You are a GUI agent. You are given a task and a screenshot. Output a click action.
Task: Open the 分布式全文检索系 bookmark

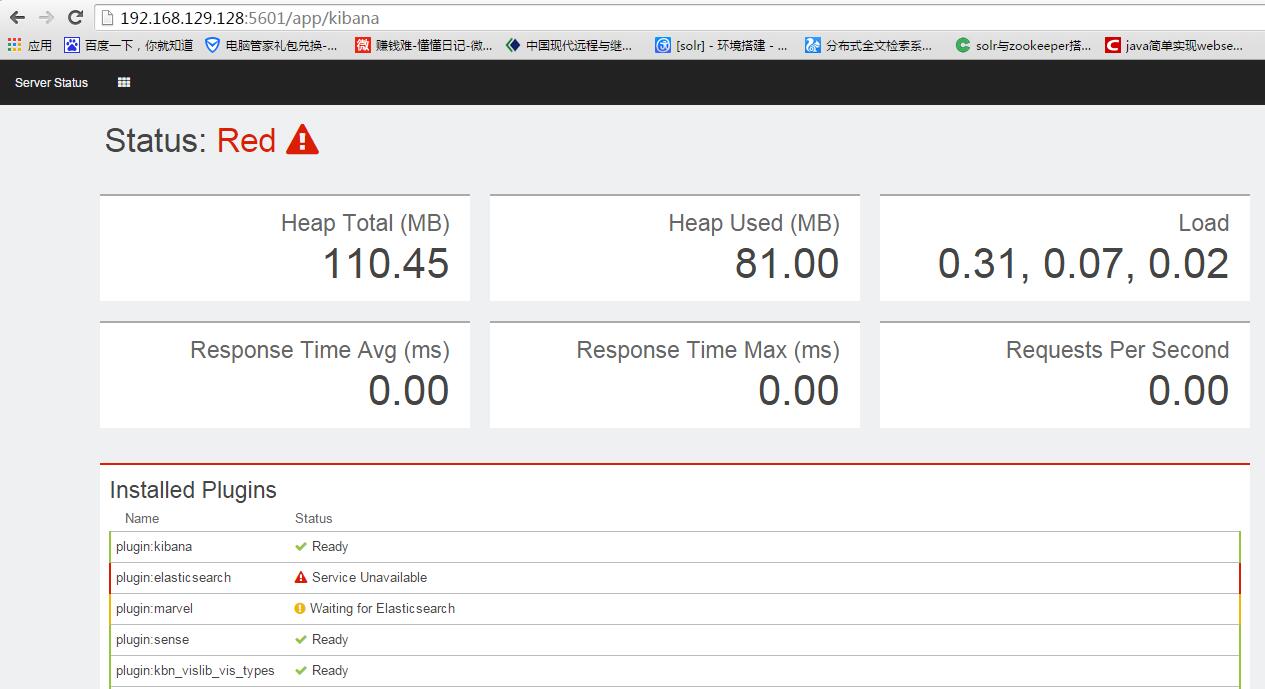[869, 45]
